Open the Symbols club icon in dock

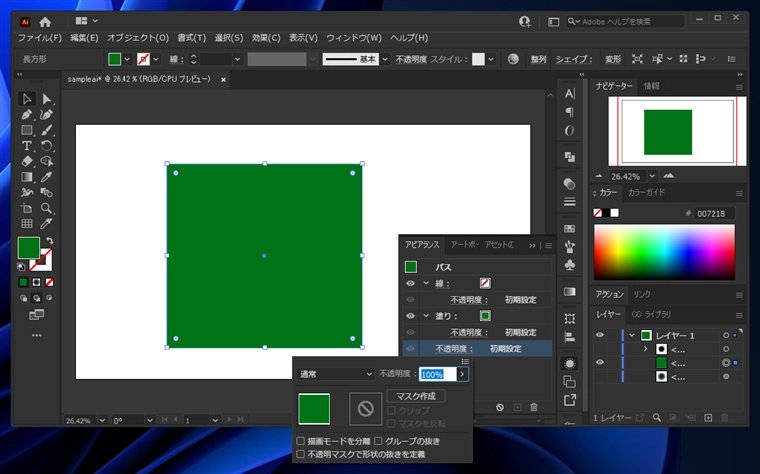[x=570, y=265]
